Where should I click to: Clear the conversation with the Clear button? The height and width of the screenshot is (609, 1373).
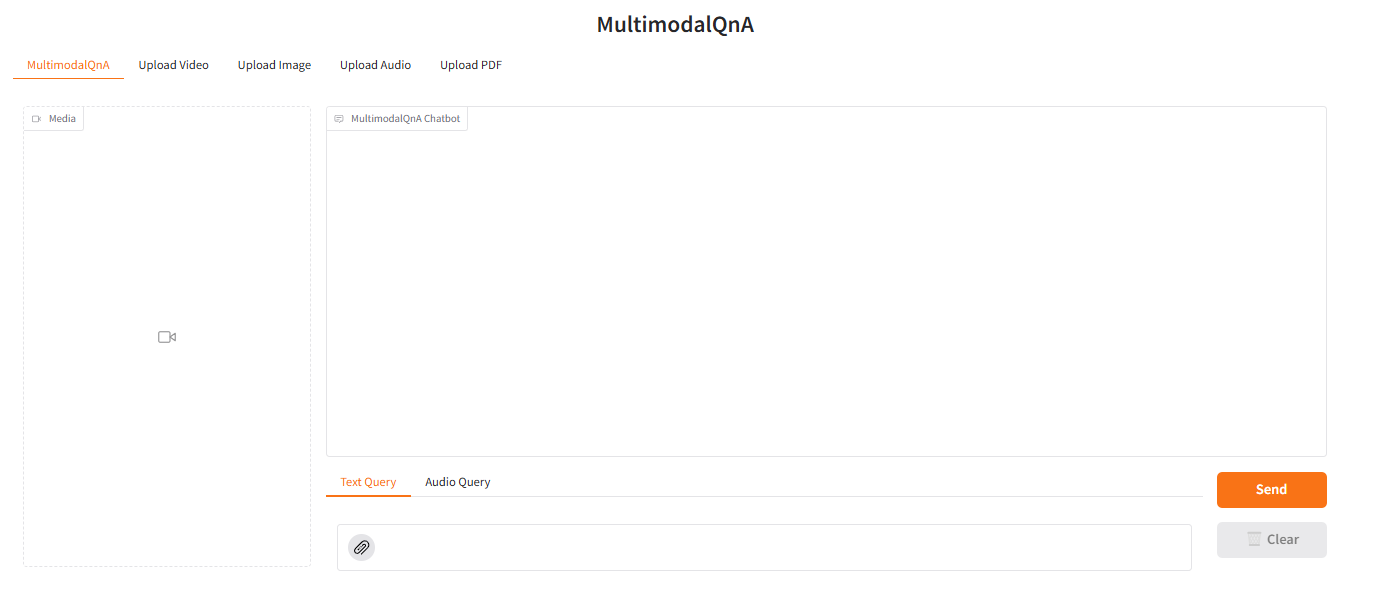pyautogui.click(x=1271, y=539)
